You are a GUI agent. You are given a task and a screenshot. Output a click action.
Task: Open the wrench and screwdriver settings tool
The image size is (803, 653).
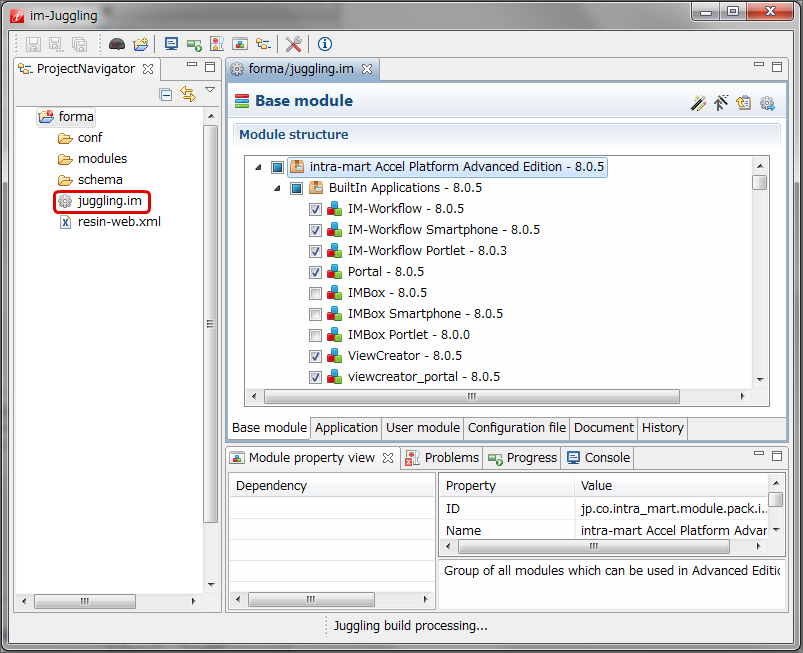pos(293,45)
